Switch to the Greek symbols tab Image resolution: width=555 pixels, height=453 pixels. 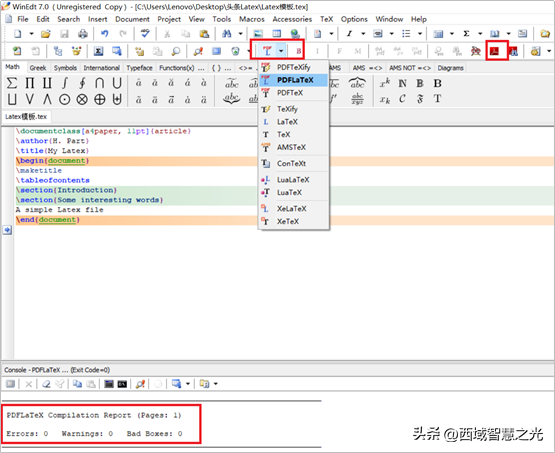coord(38,68)
